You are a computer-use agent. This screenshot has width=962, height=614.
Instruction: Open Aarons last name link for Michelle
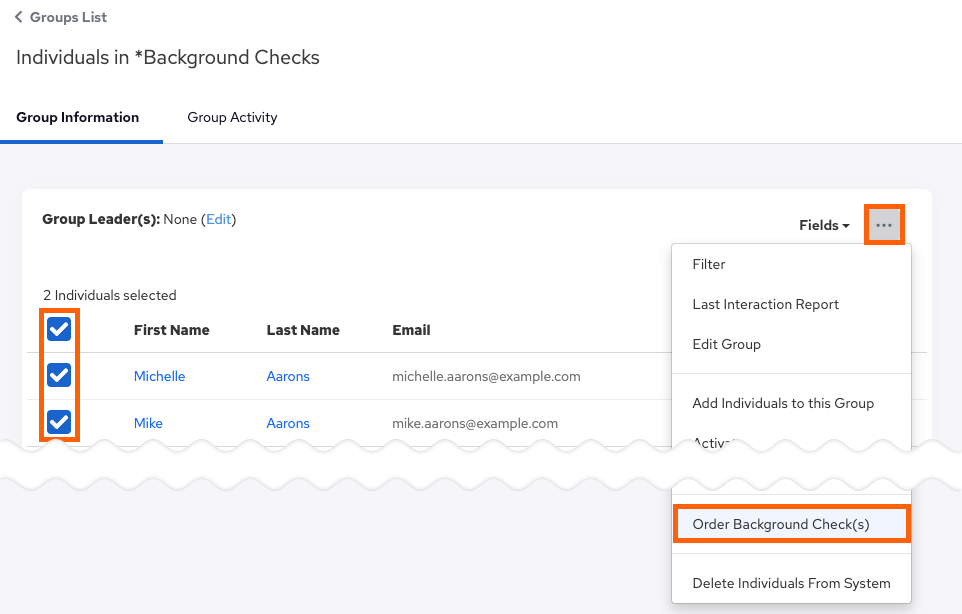coord(288,376)
